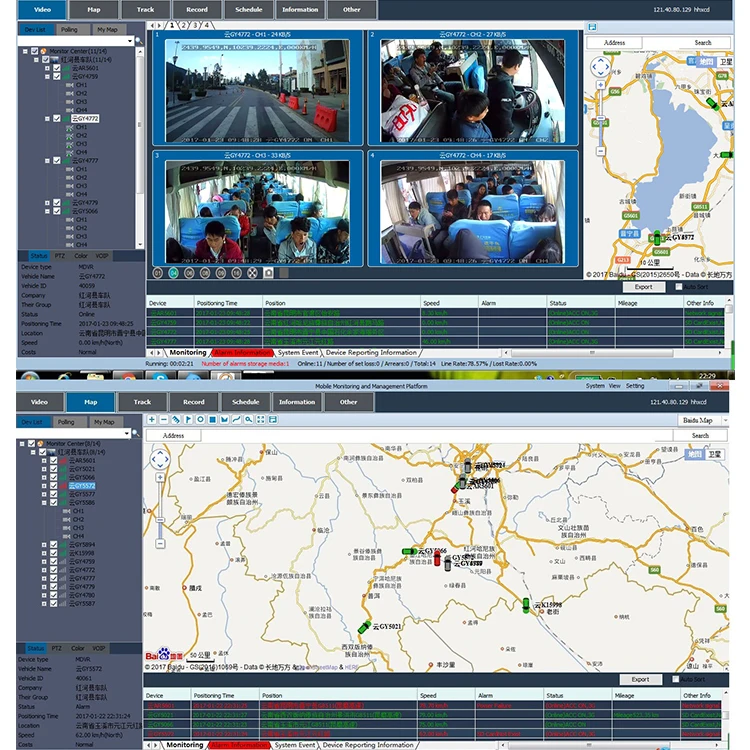Click the save icon in the lower window's map toolbar
Viewport: 750px width, 750px height.
pos(273,419)
